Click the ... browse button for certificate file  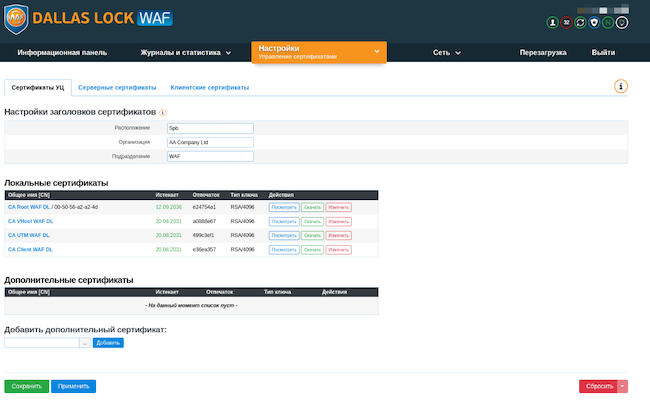coord(85,343)
